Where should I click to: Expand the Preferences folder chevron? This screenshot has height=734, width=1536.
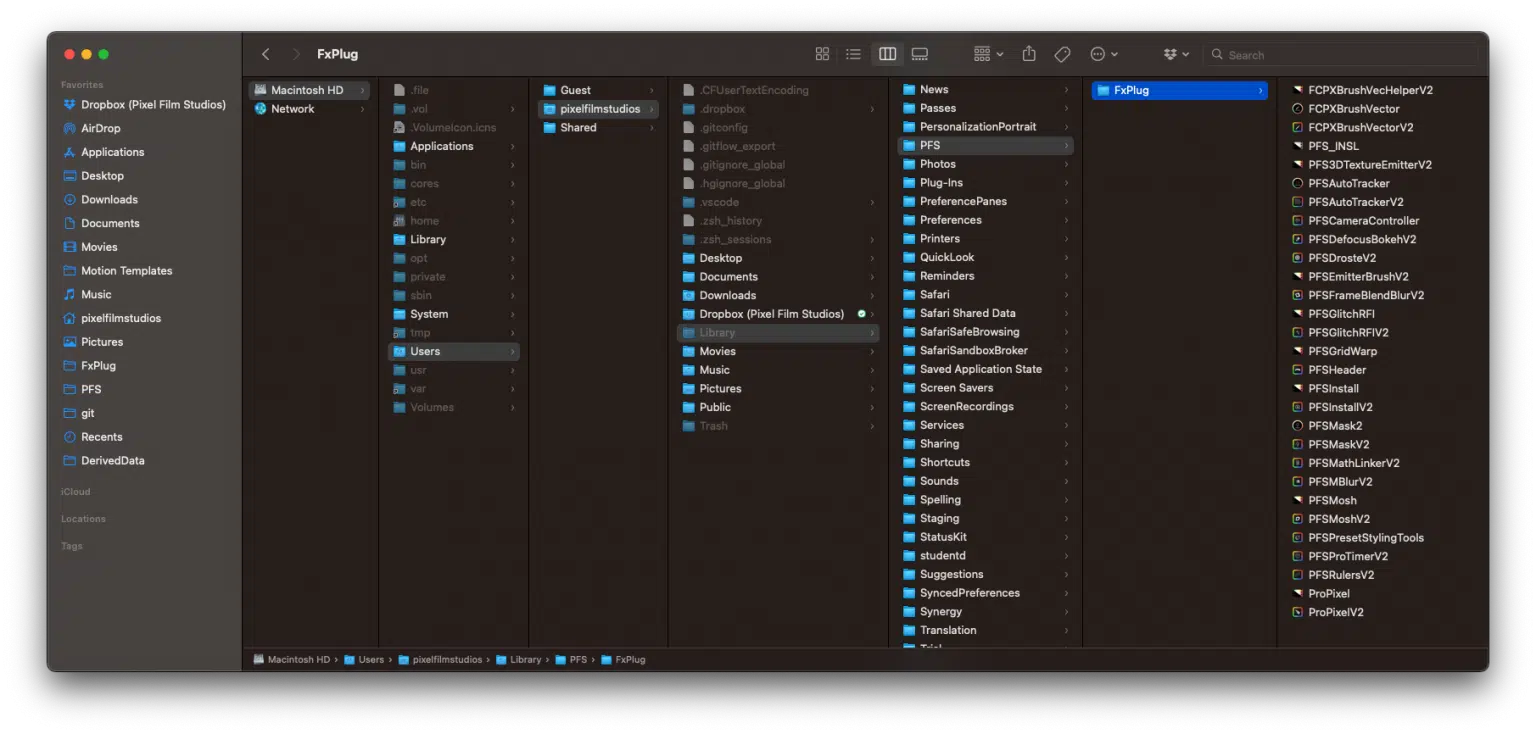click(1066, 220)
